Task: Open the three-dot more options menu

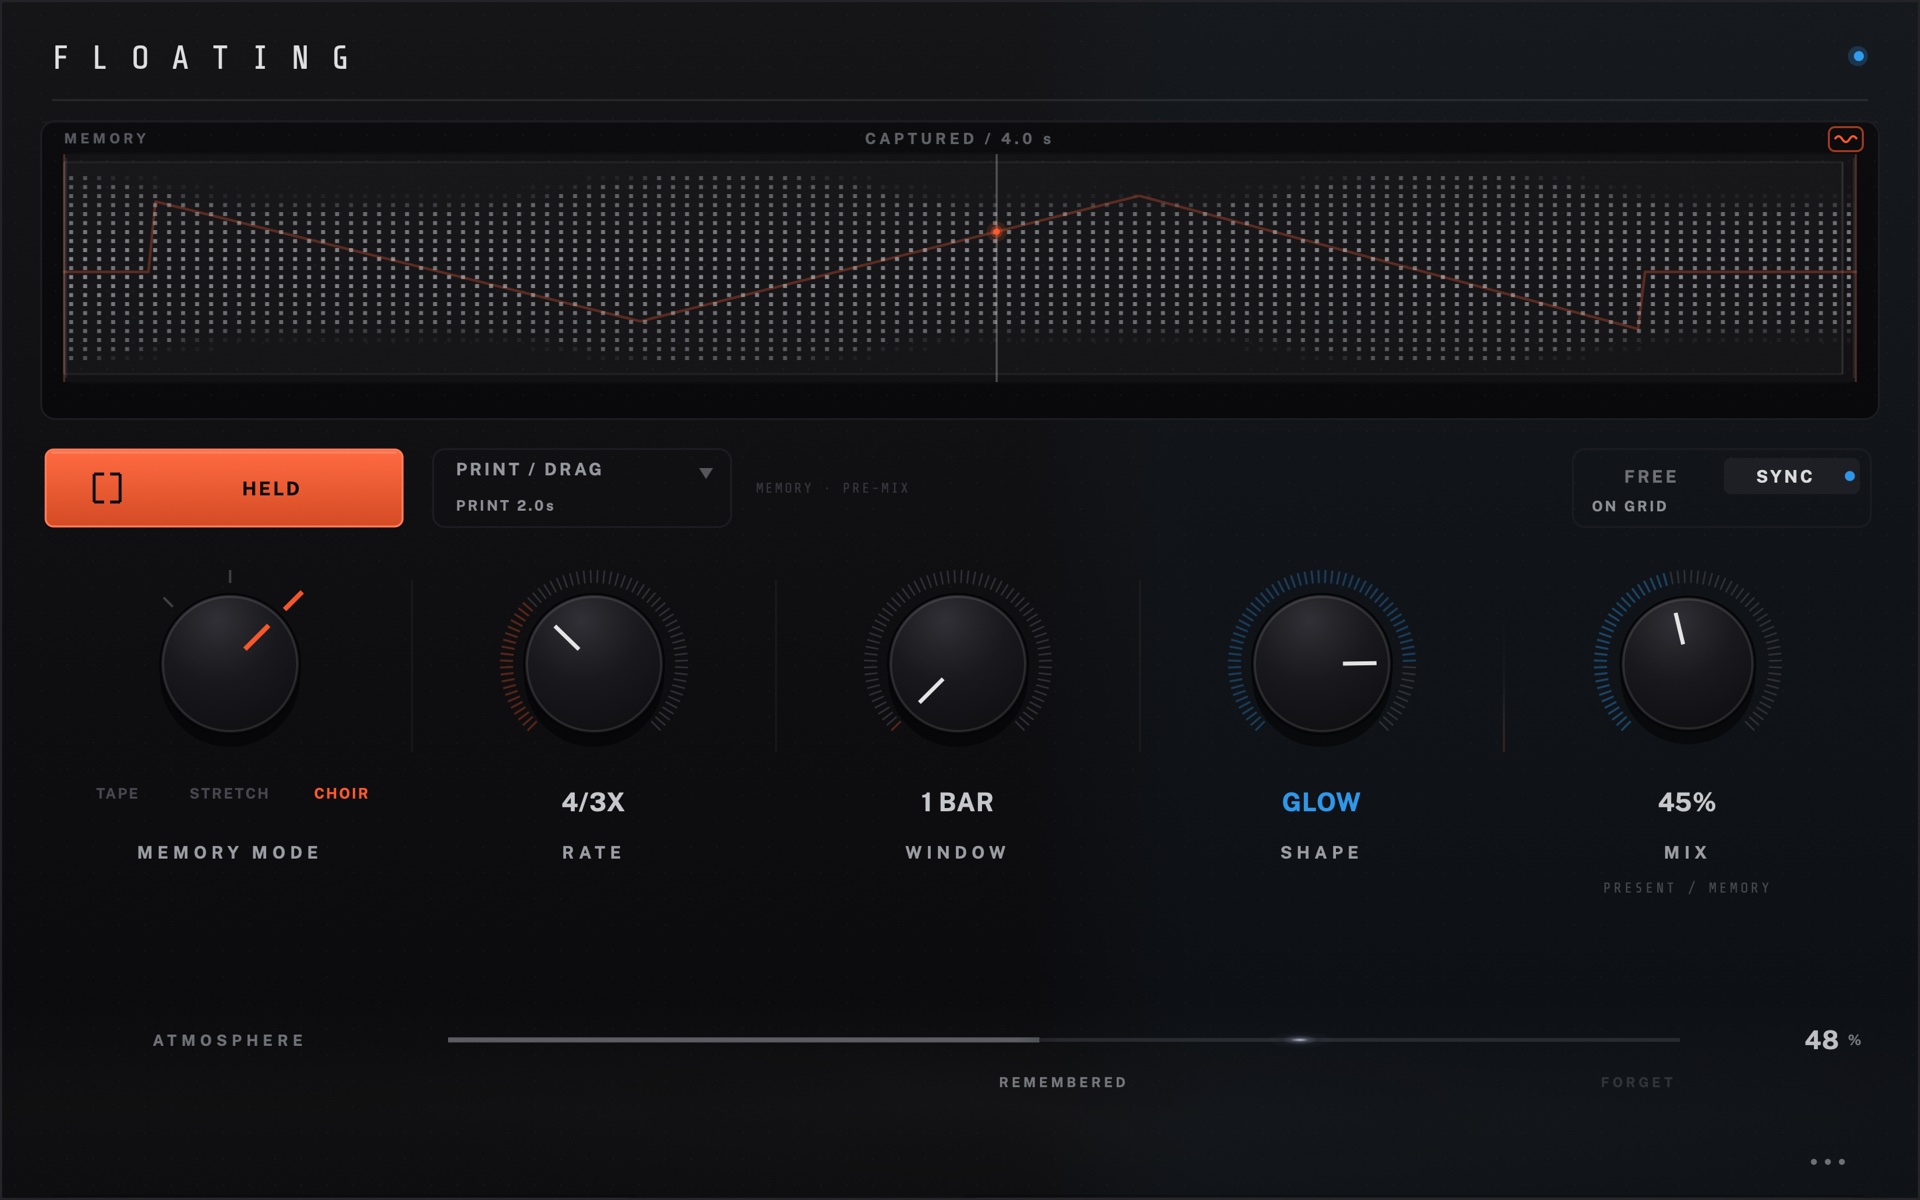Action: click(1827, 1162)
